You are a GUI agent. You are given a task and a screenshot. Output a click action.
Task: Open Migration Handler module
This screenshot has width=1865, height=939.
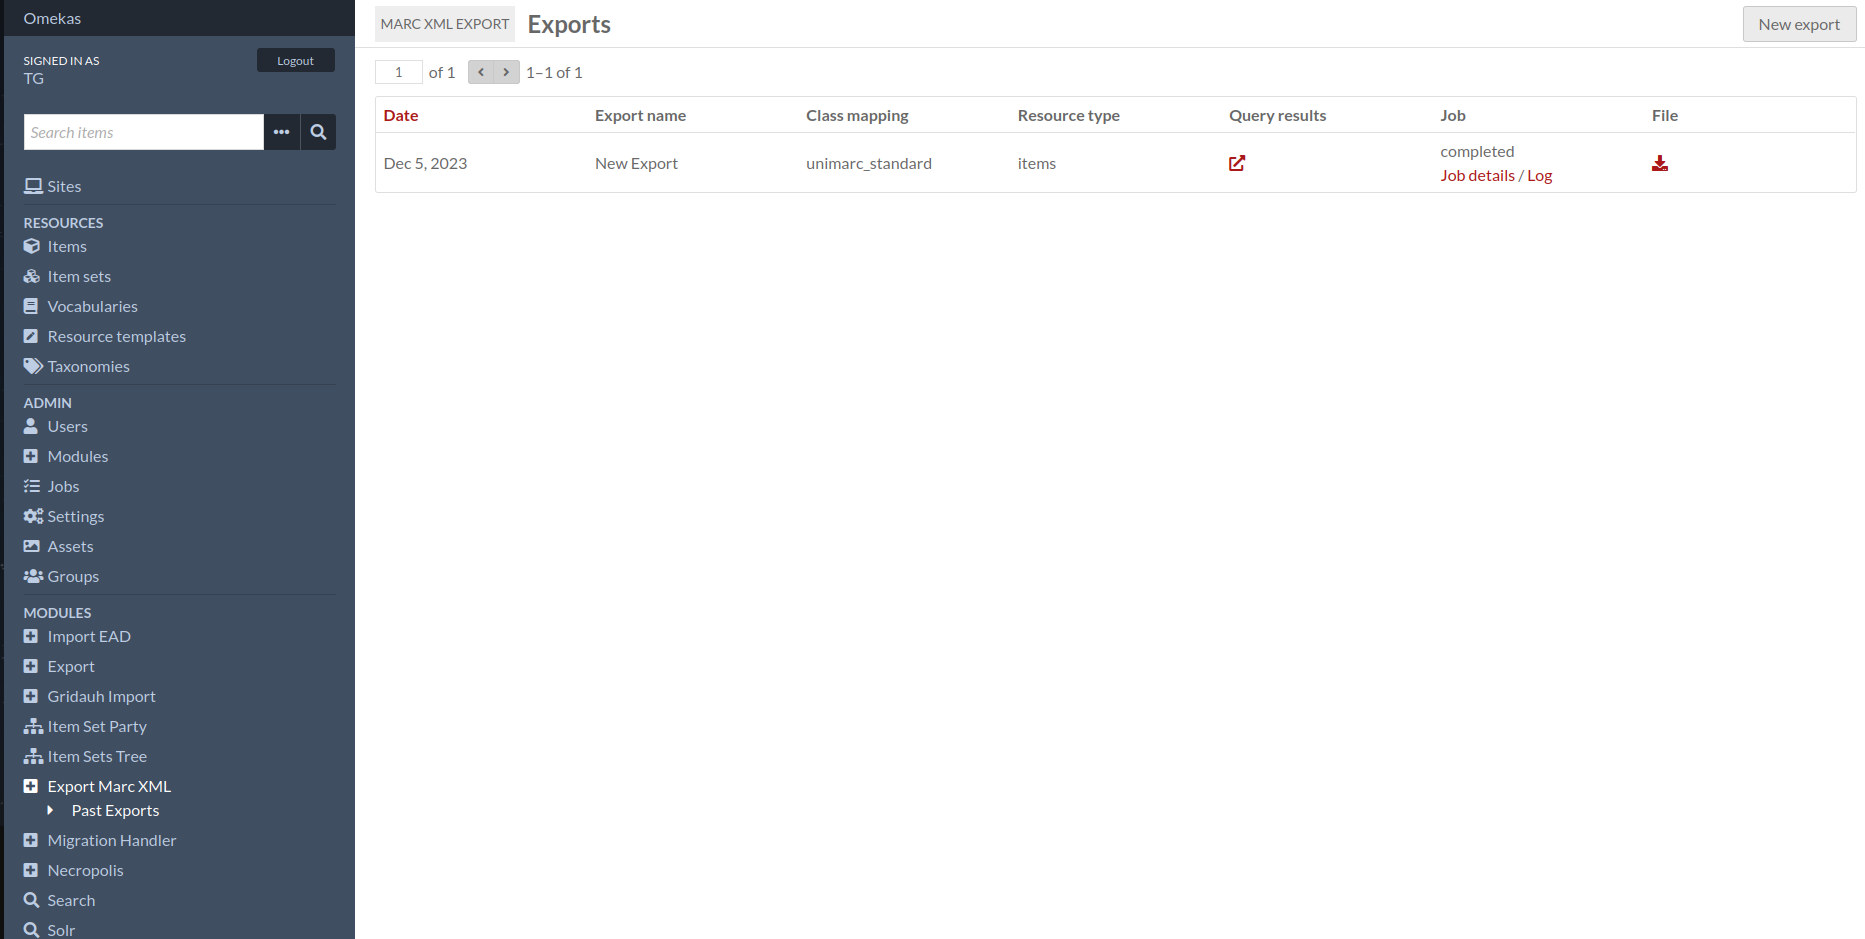112,840
